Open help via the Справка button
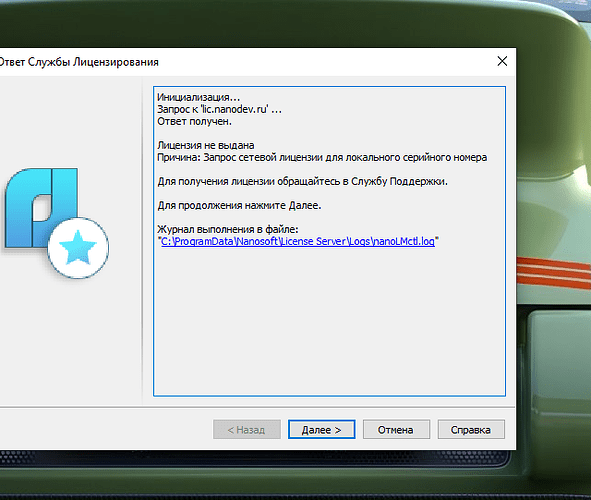This screenshot has width=591, height=500. [x=471, y=430]
